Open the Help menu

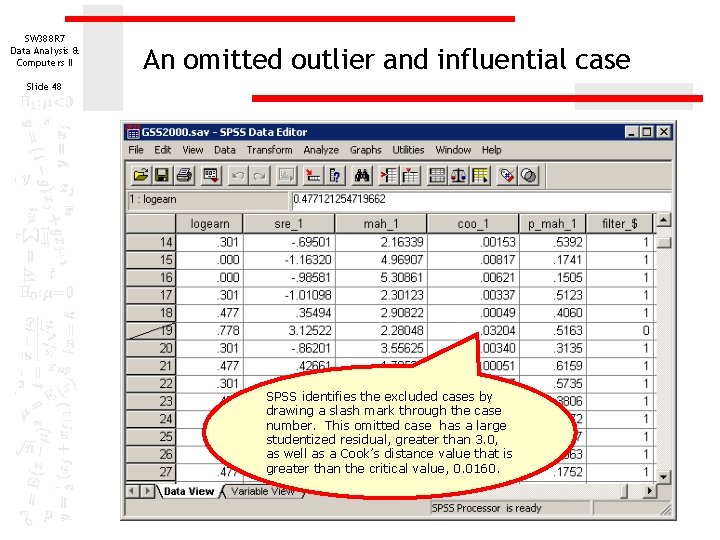(491, 150)
